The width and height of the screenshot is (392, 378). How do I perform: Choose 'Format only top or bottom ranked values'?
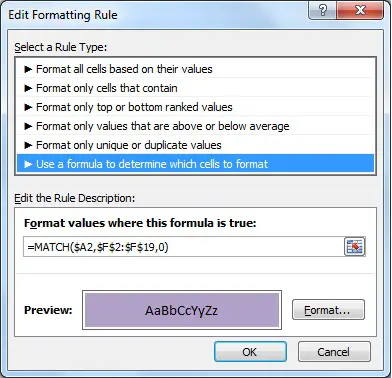[x=196, y=107]
